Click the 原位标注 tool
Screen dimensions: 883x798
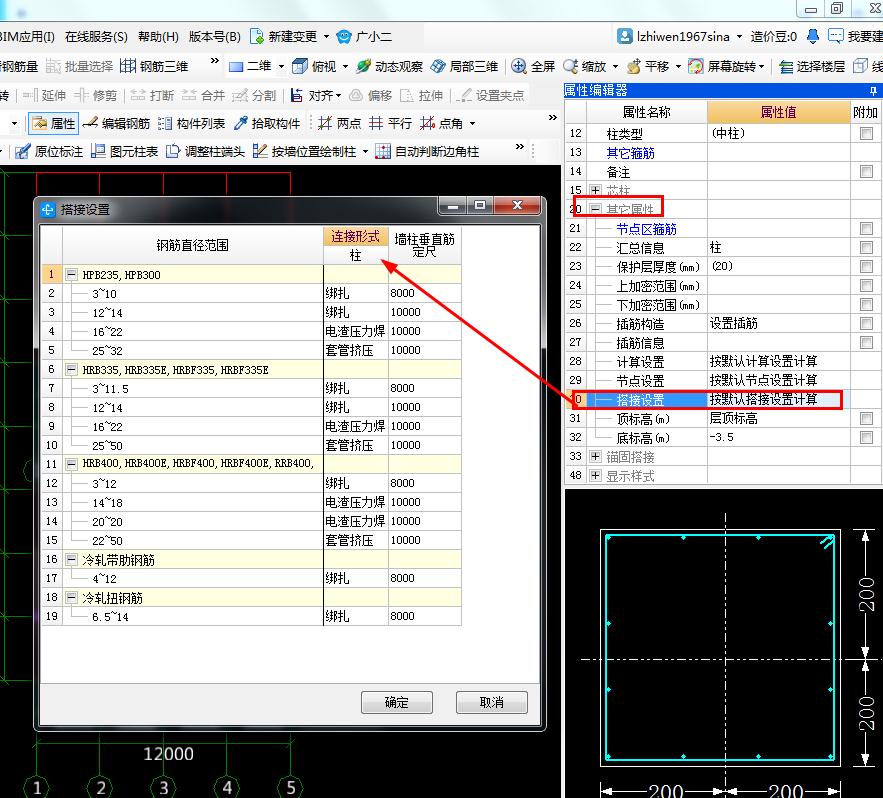pos(49,151)
